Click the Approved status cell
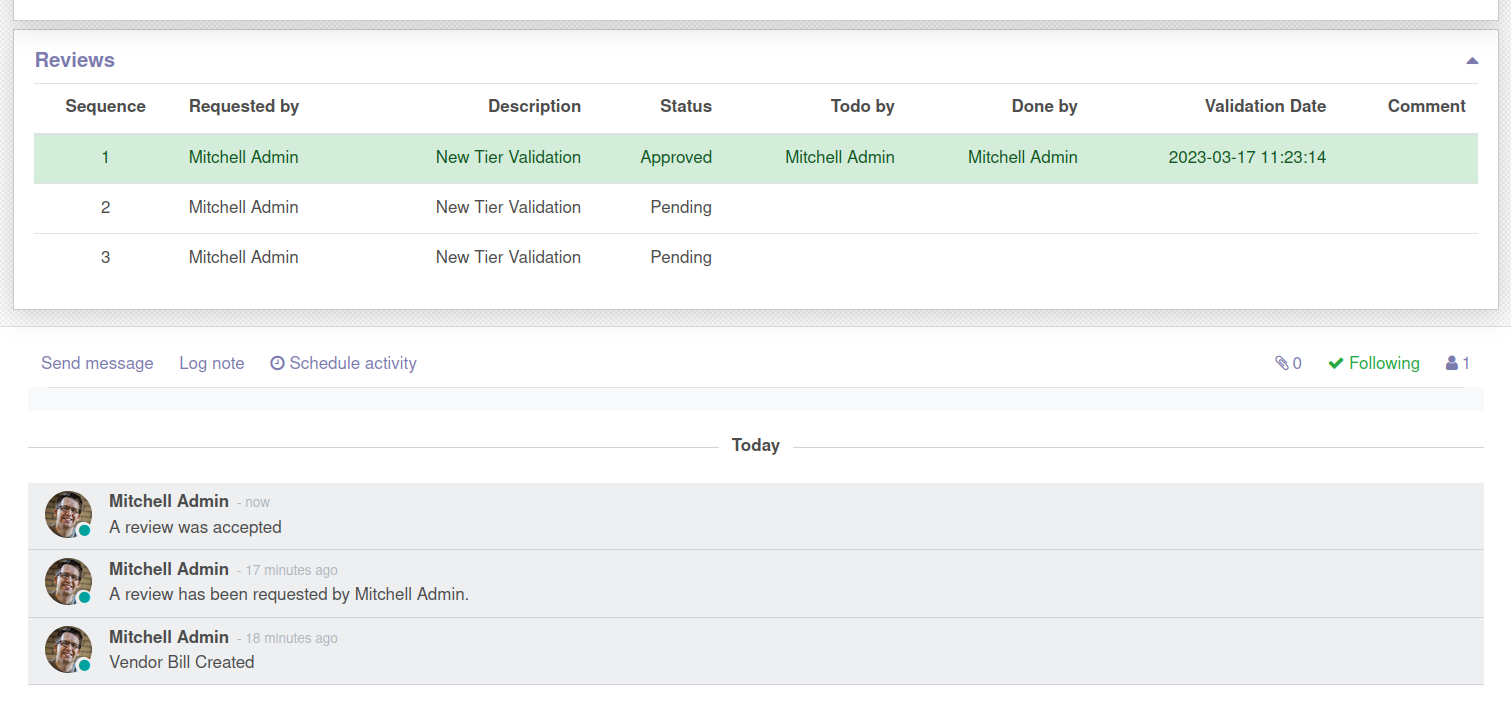Image resolution: width=1511 pixels, height=706 pixels. tap(676, 158)
